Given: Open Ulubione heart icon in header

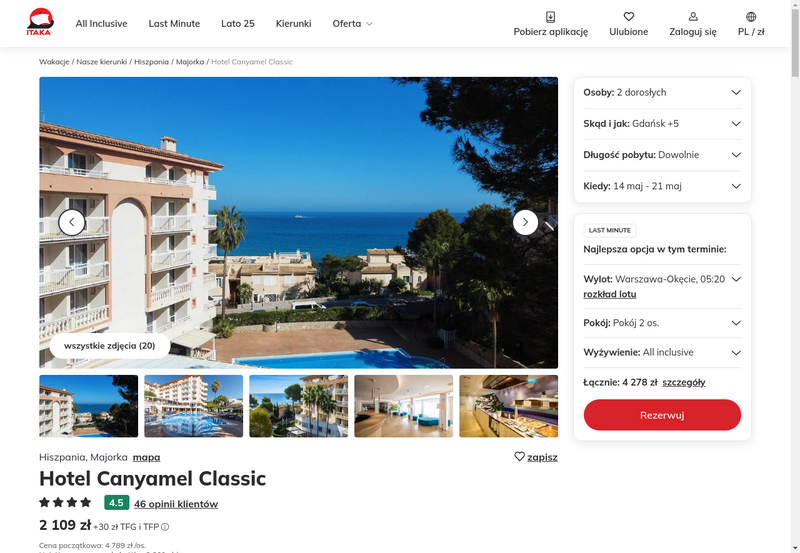Looking at the screenshot, I should click(x=629, y=17).
